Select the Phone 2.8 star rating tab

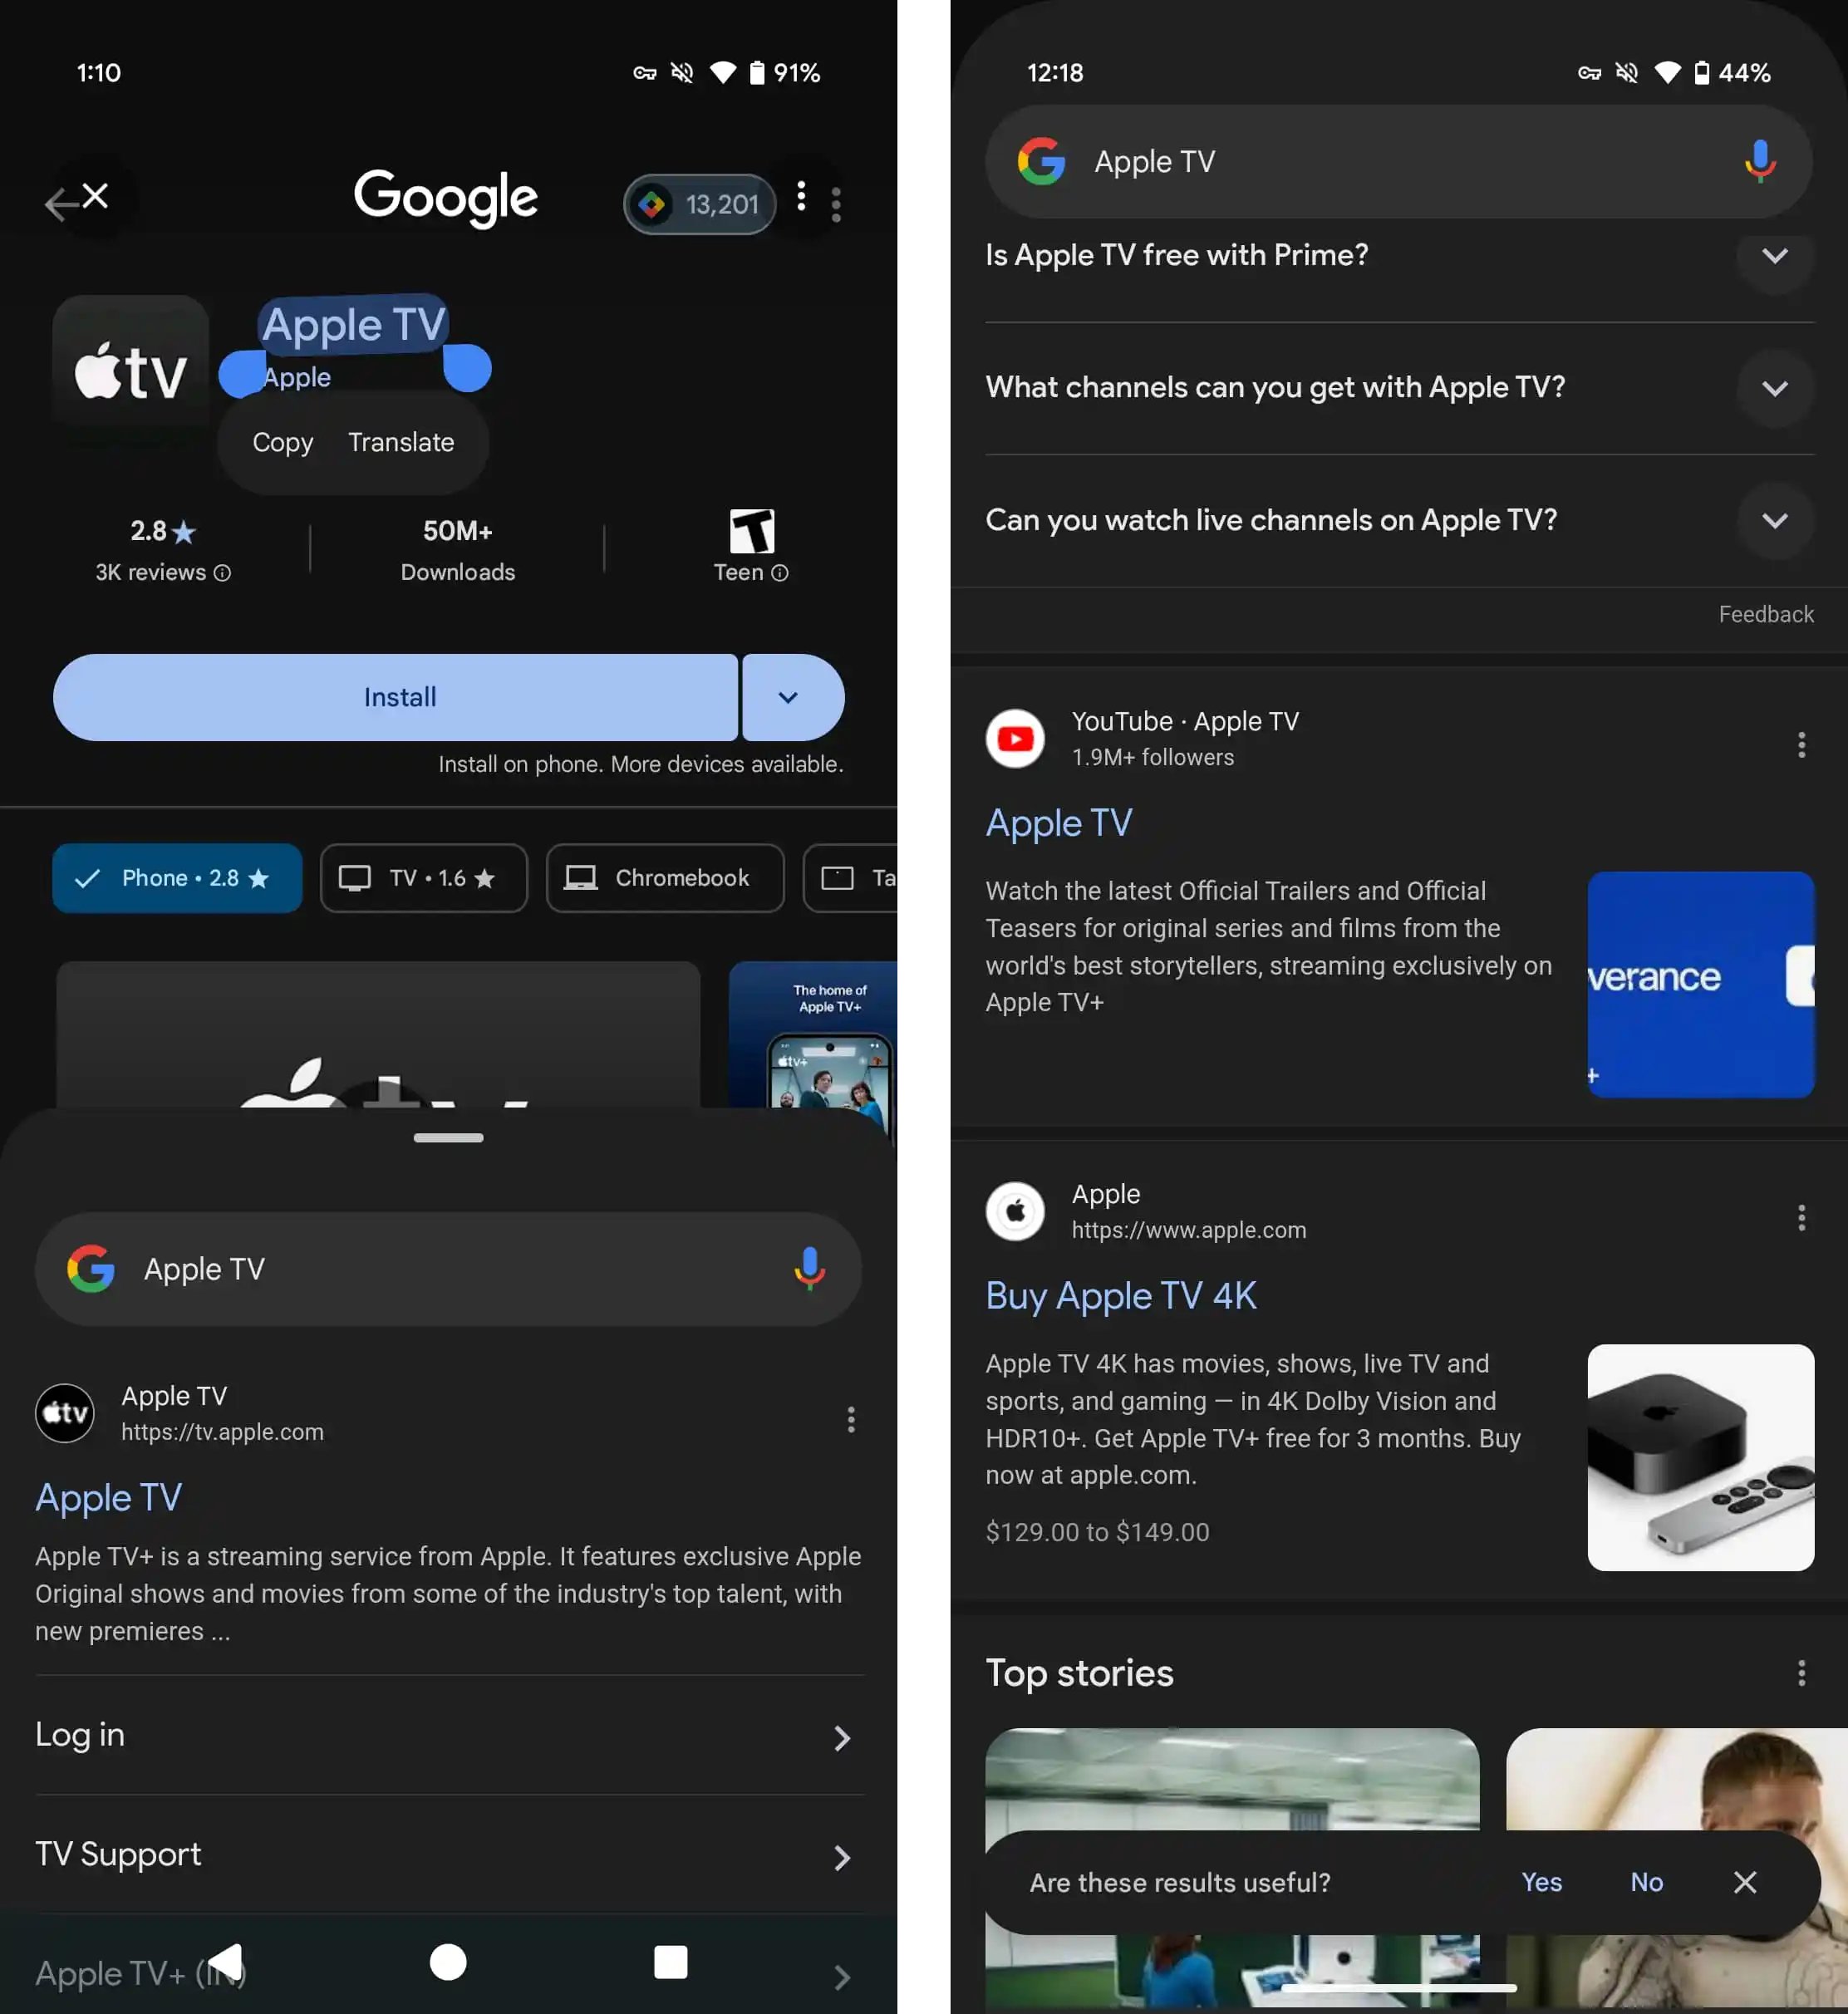pyautogui.click(x=177, y=877)
